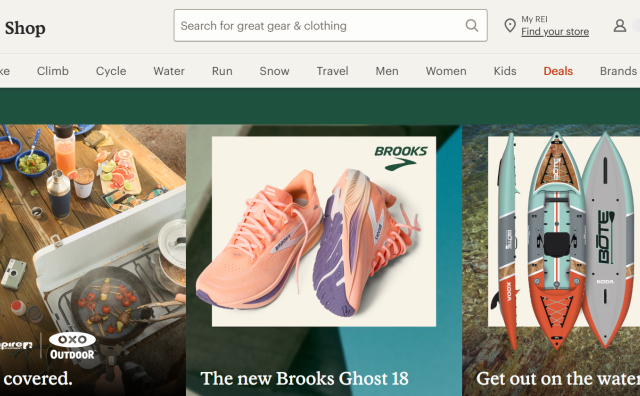Focus the gear and clothing search field

tap(330, 25)
